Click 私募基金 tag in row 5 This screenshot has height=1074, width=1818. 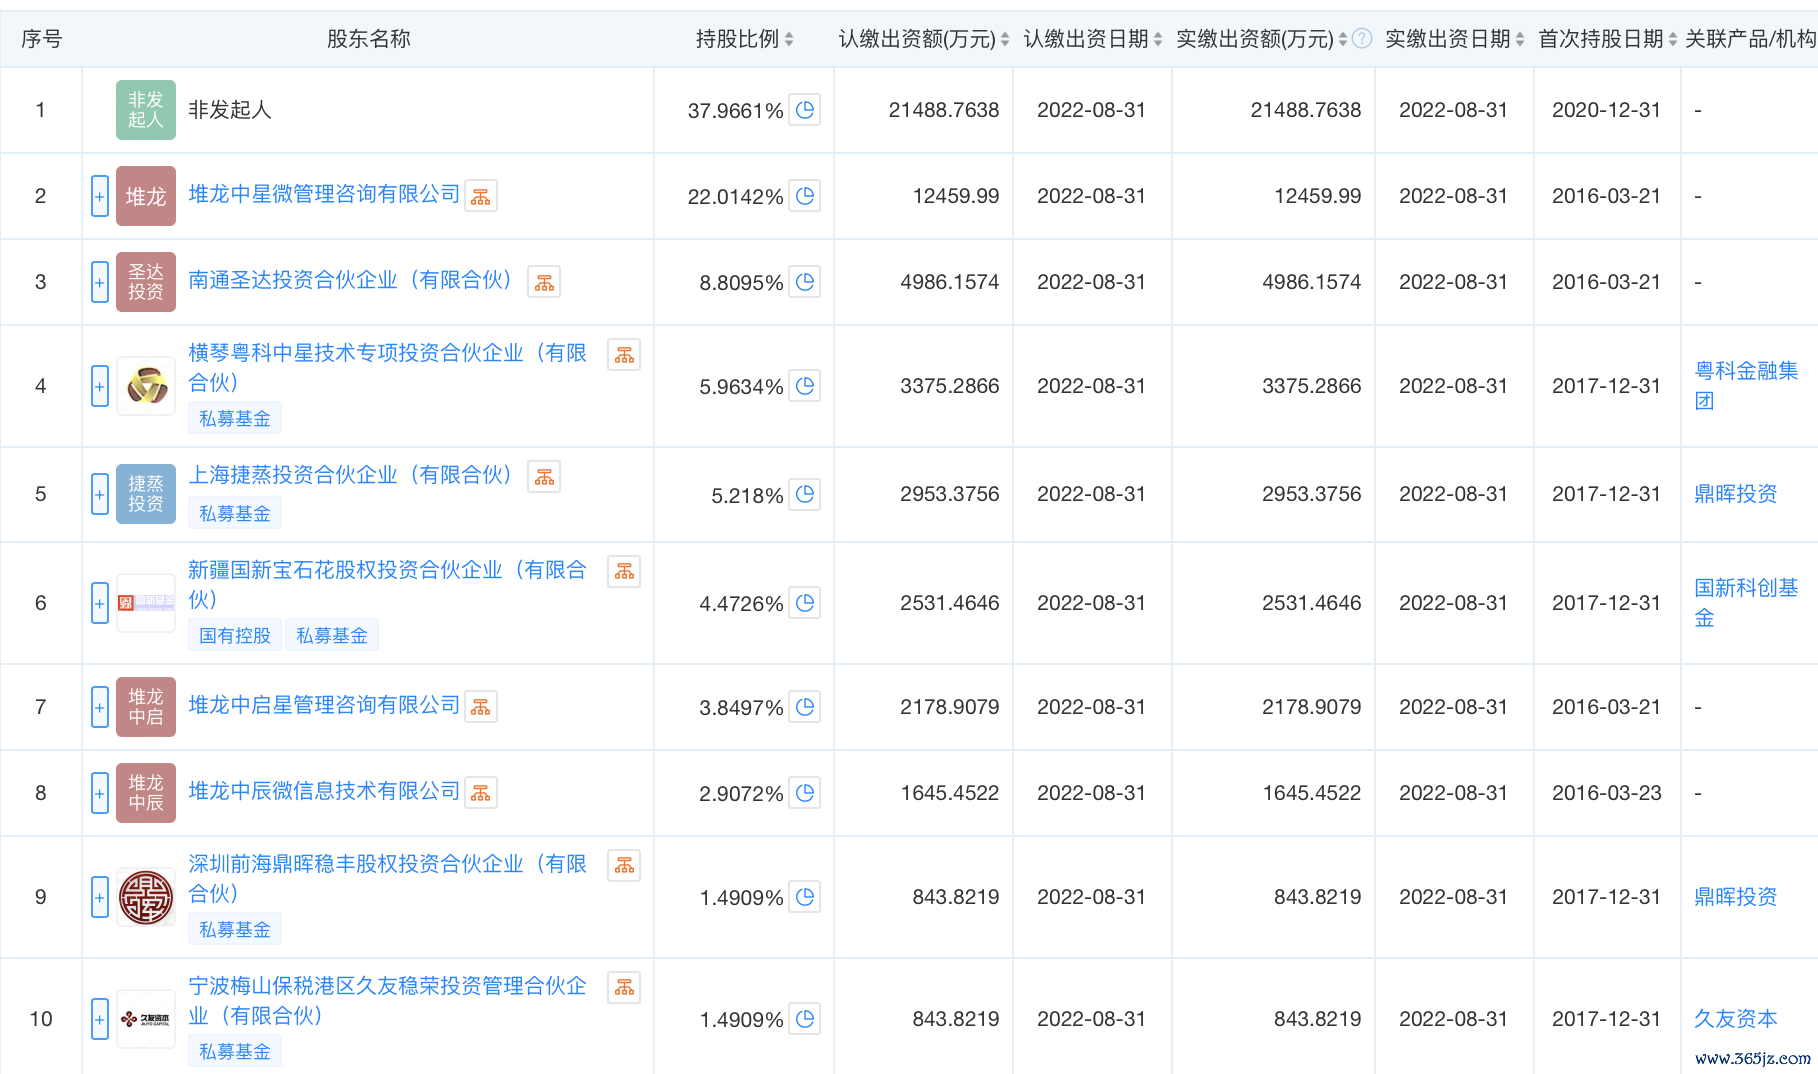coord(235,514)
